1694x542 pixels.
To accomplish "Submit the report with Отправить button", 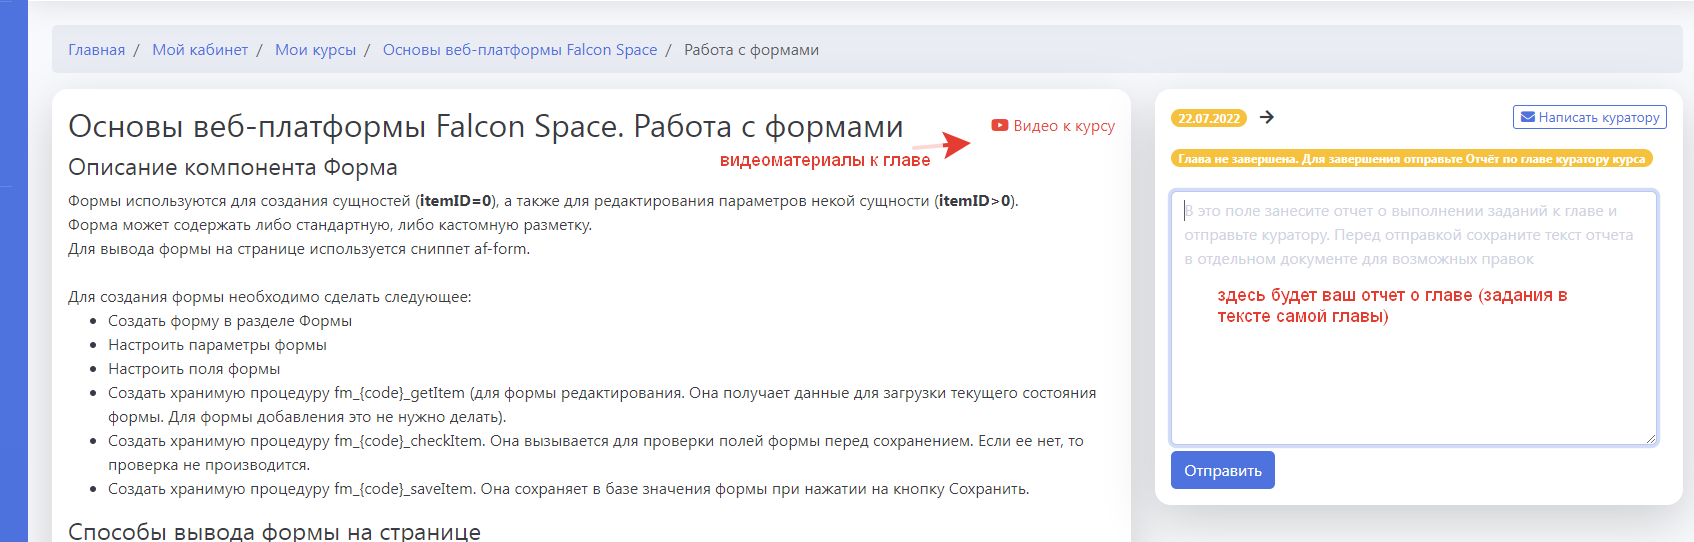I will 1222,470.
